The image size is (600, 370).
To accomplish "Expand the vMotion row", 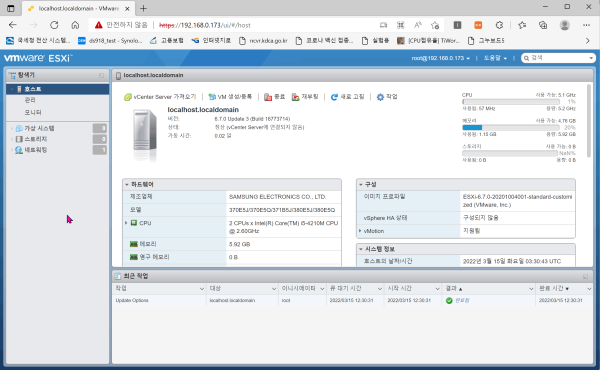I will pyautogui.click(x=360, y=231).
